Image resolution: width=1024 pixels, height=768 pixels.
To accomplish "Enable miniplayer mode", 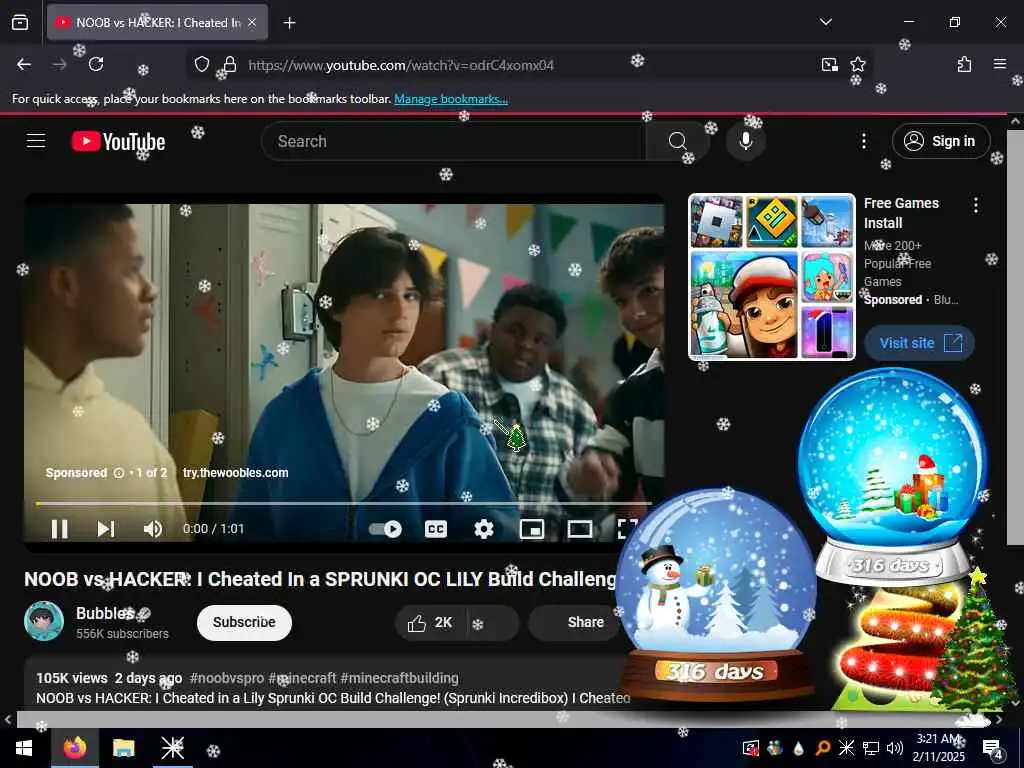I will click(x=532, y=528).
